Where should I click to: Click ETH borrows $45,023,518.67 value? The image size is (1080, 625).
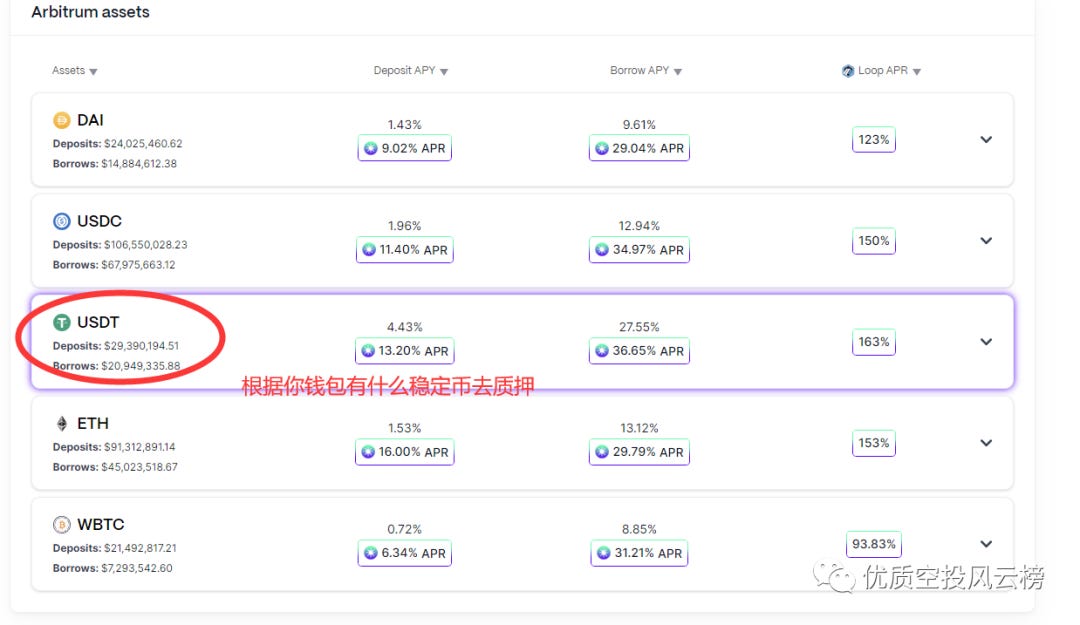[x=139, y=467]
